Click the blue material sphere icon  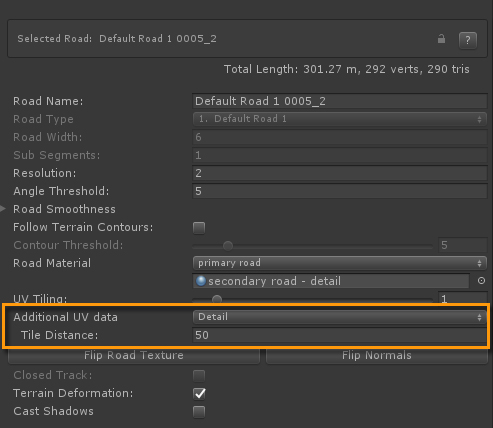tap(201, 281)
